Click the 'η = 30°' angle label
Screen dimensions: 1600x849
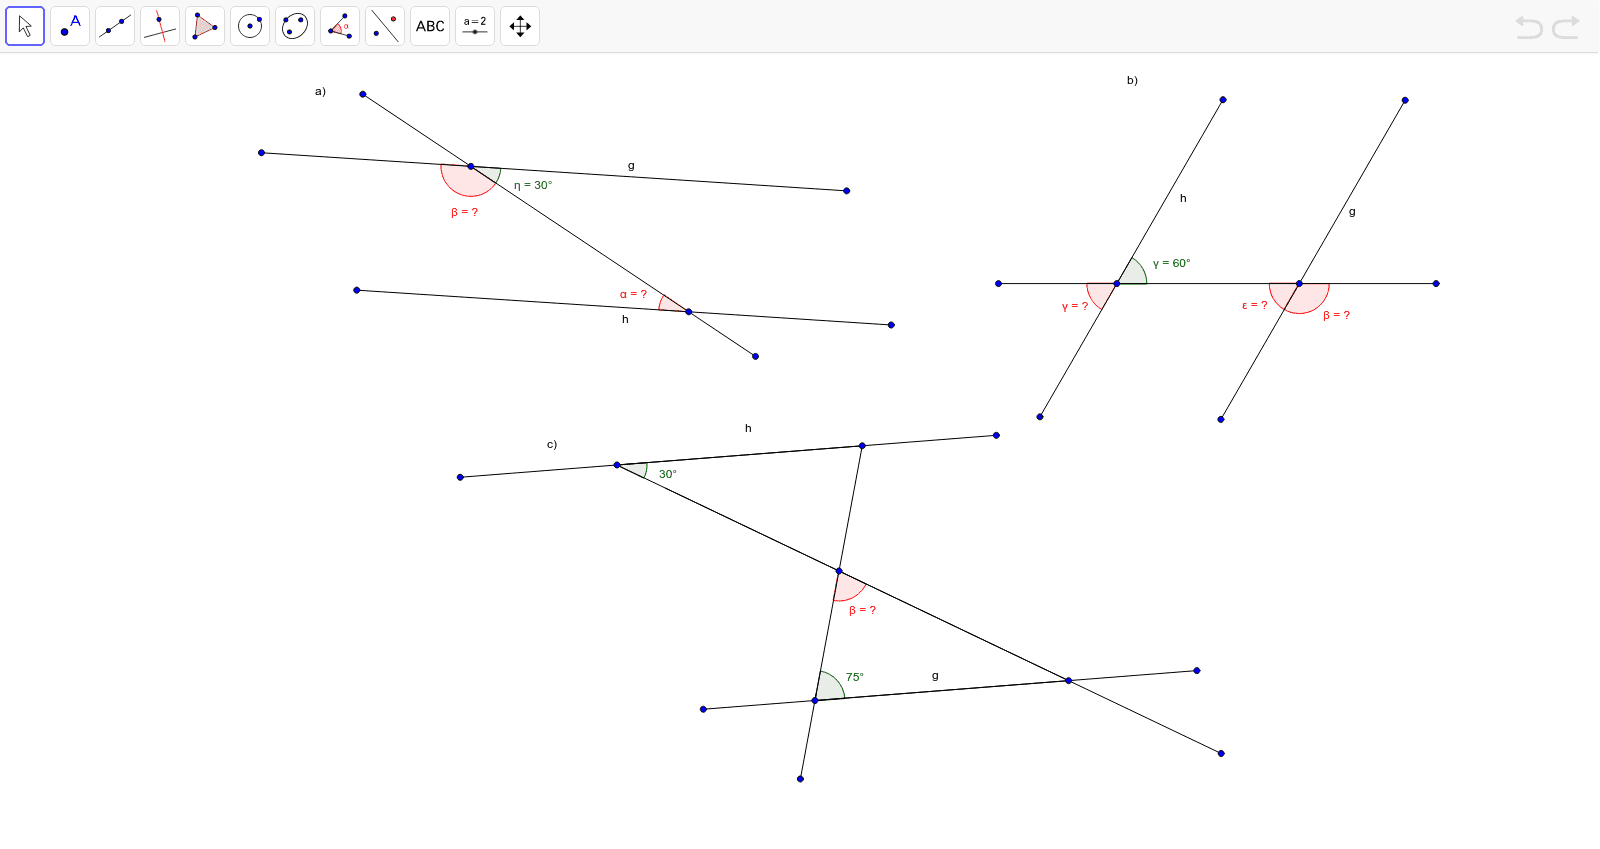coord(533,185)
